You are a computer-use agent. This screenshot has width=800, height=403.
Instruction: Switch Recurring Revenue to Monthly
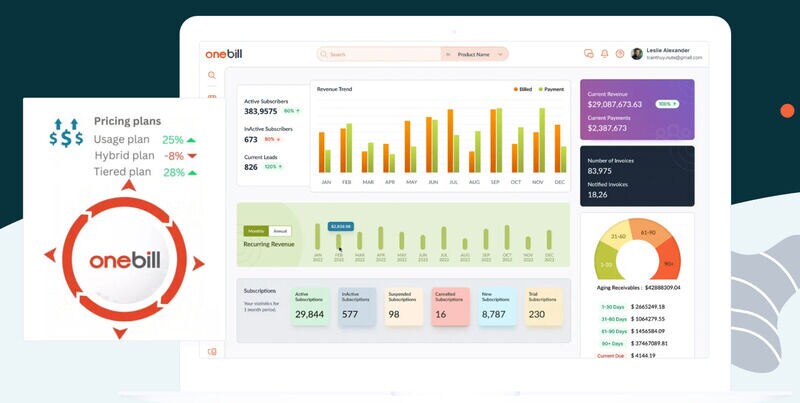tap(256, 231)
